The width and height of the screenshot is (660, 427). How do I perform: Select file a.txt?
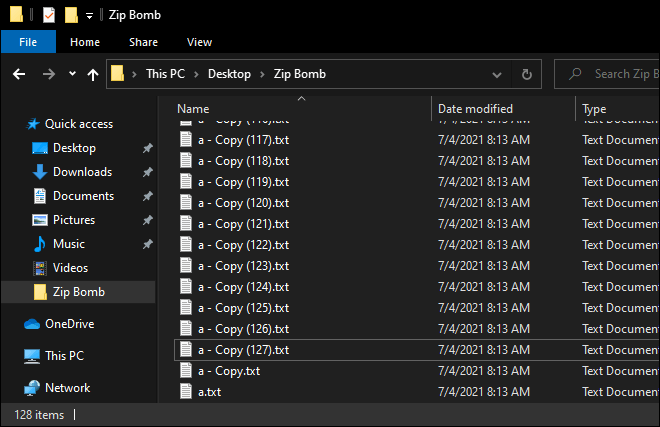pos(209,392)
